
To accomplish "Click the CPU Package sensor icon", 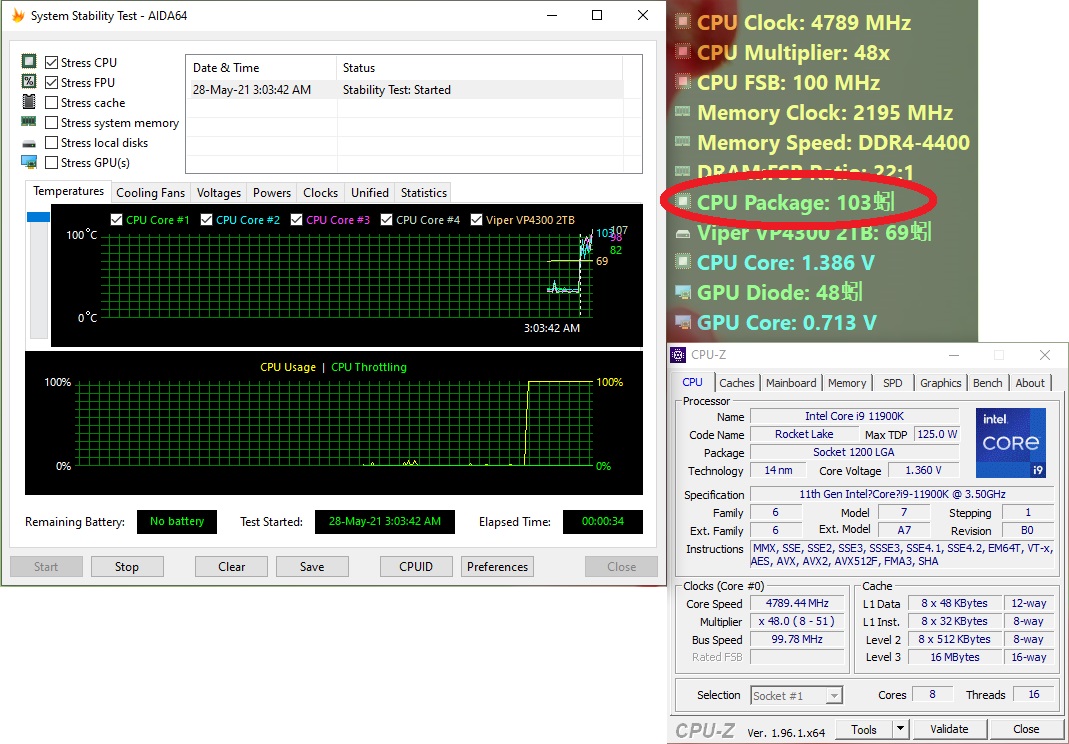I will [x=682, y=200].
